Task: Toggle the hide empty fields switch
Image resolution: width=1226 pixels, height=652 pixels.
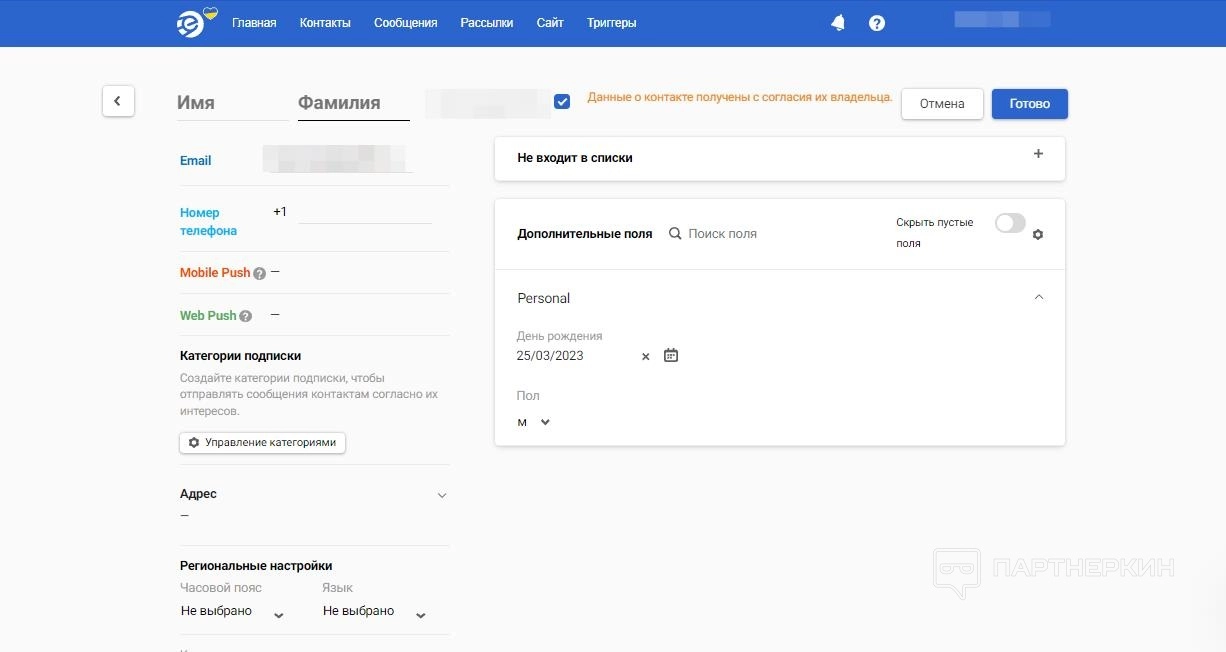Action: (1010, 223)
